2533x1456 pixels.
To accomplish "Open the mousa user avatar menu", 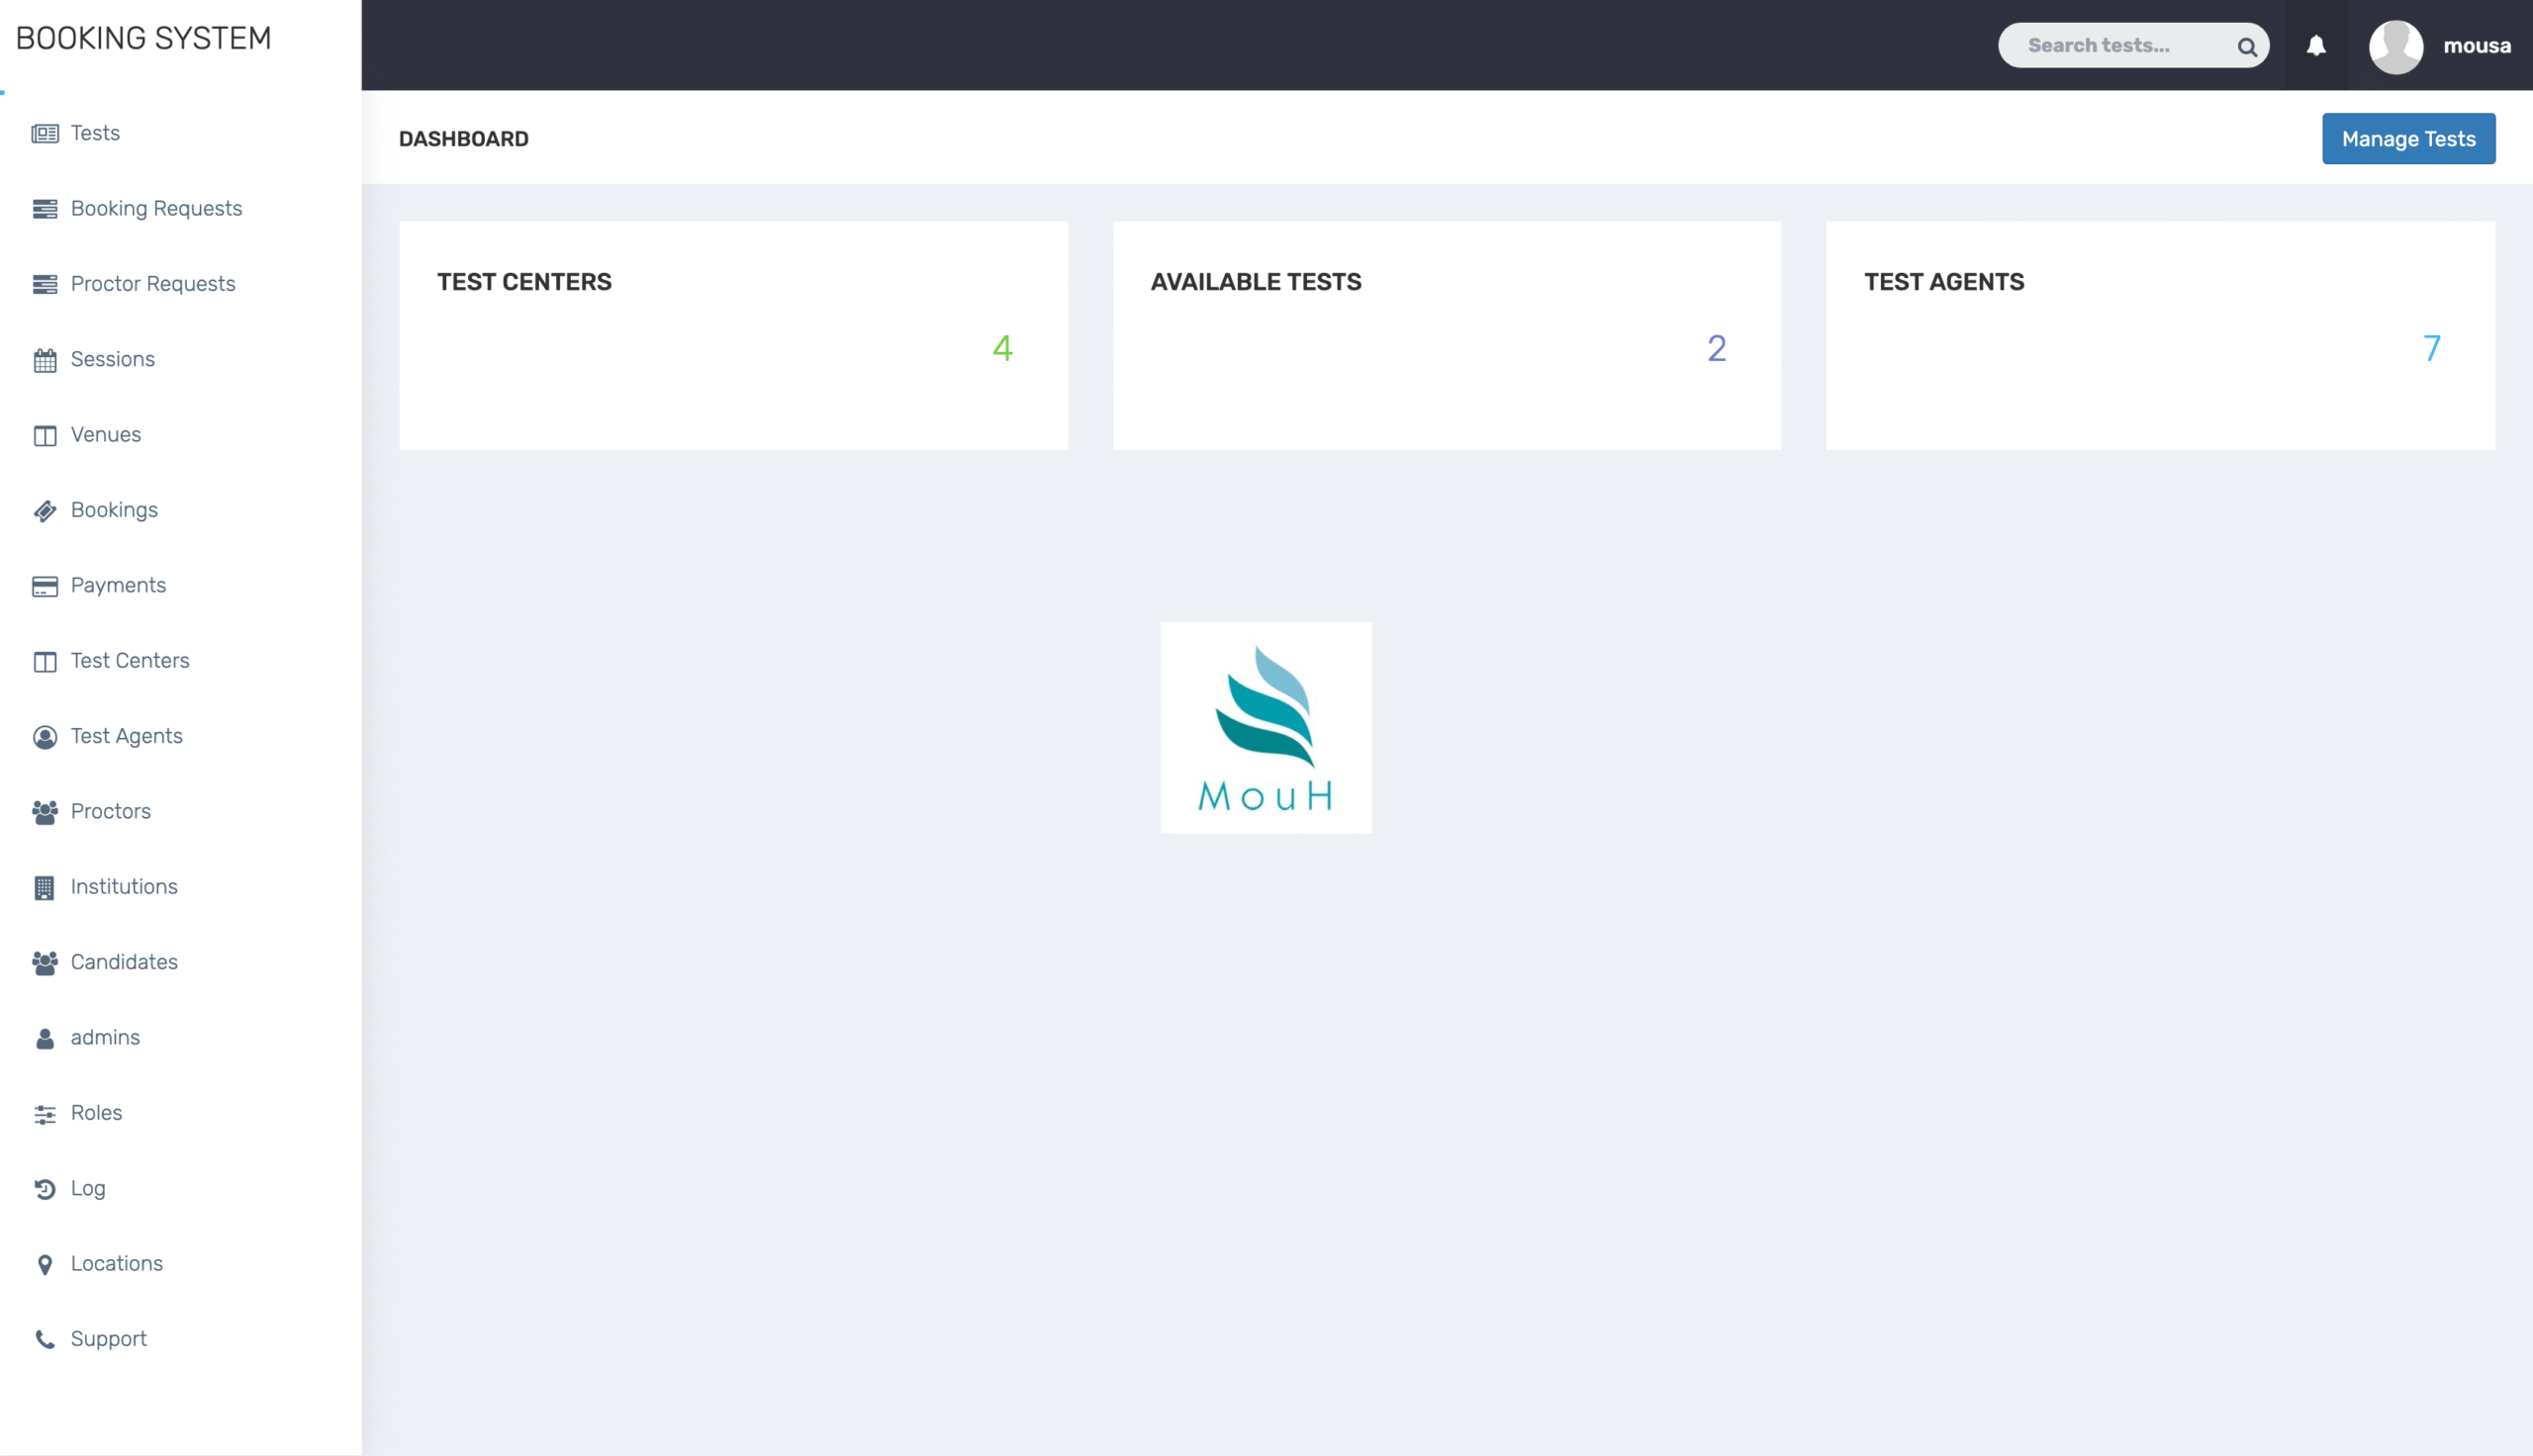I will tap(2395, 46).
